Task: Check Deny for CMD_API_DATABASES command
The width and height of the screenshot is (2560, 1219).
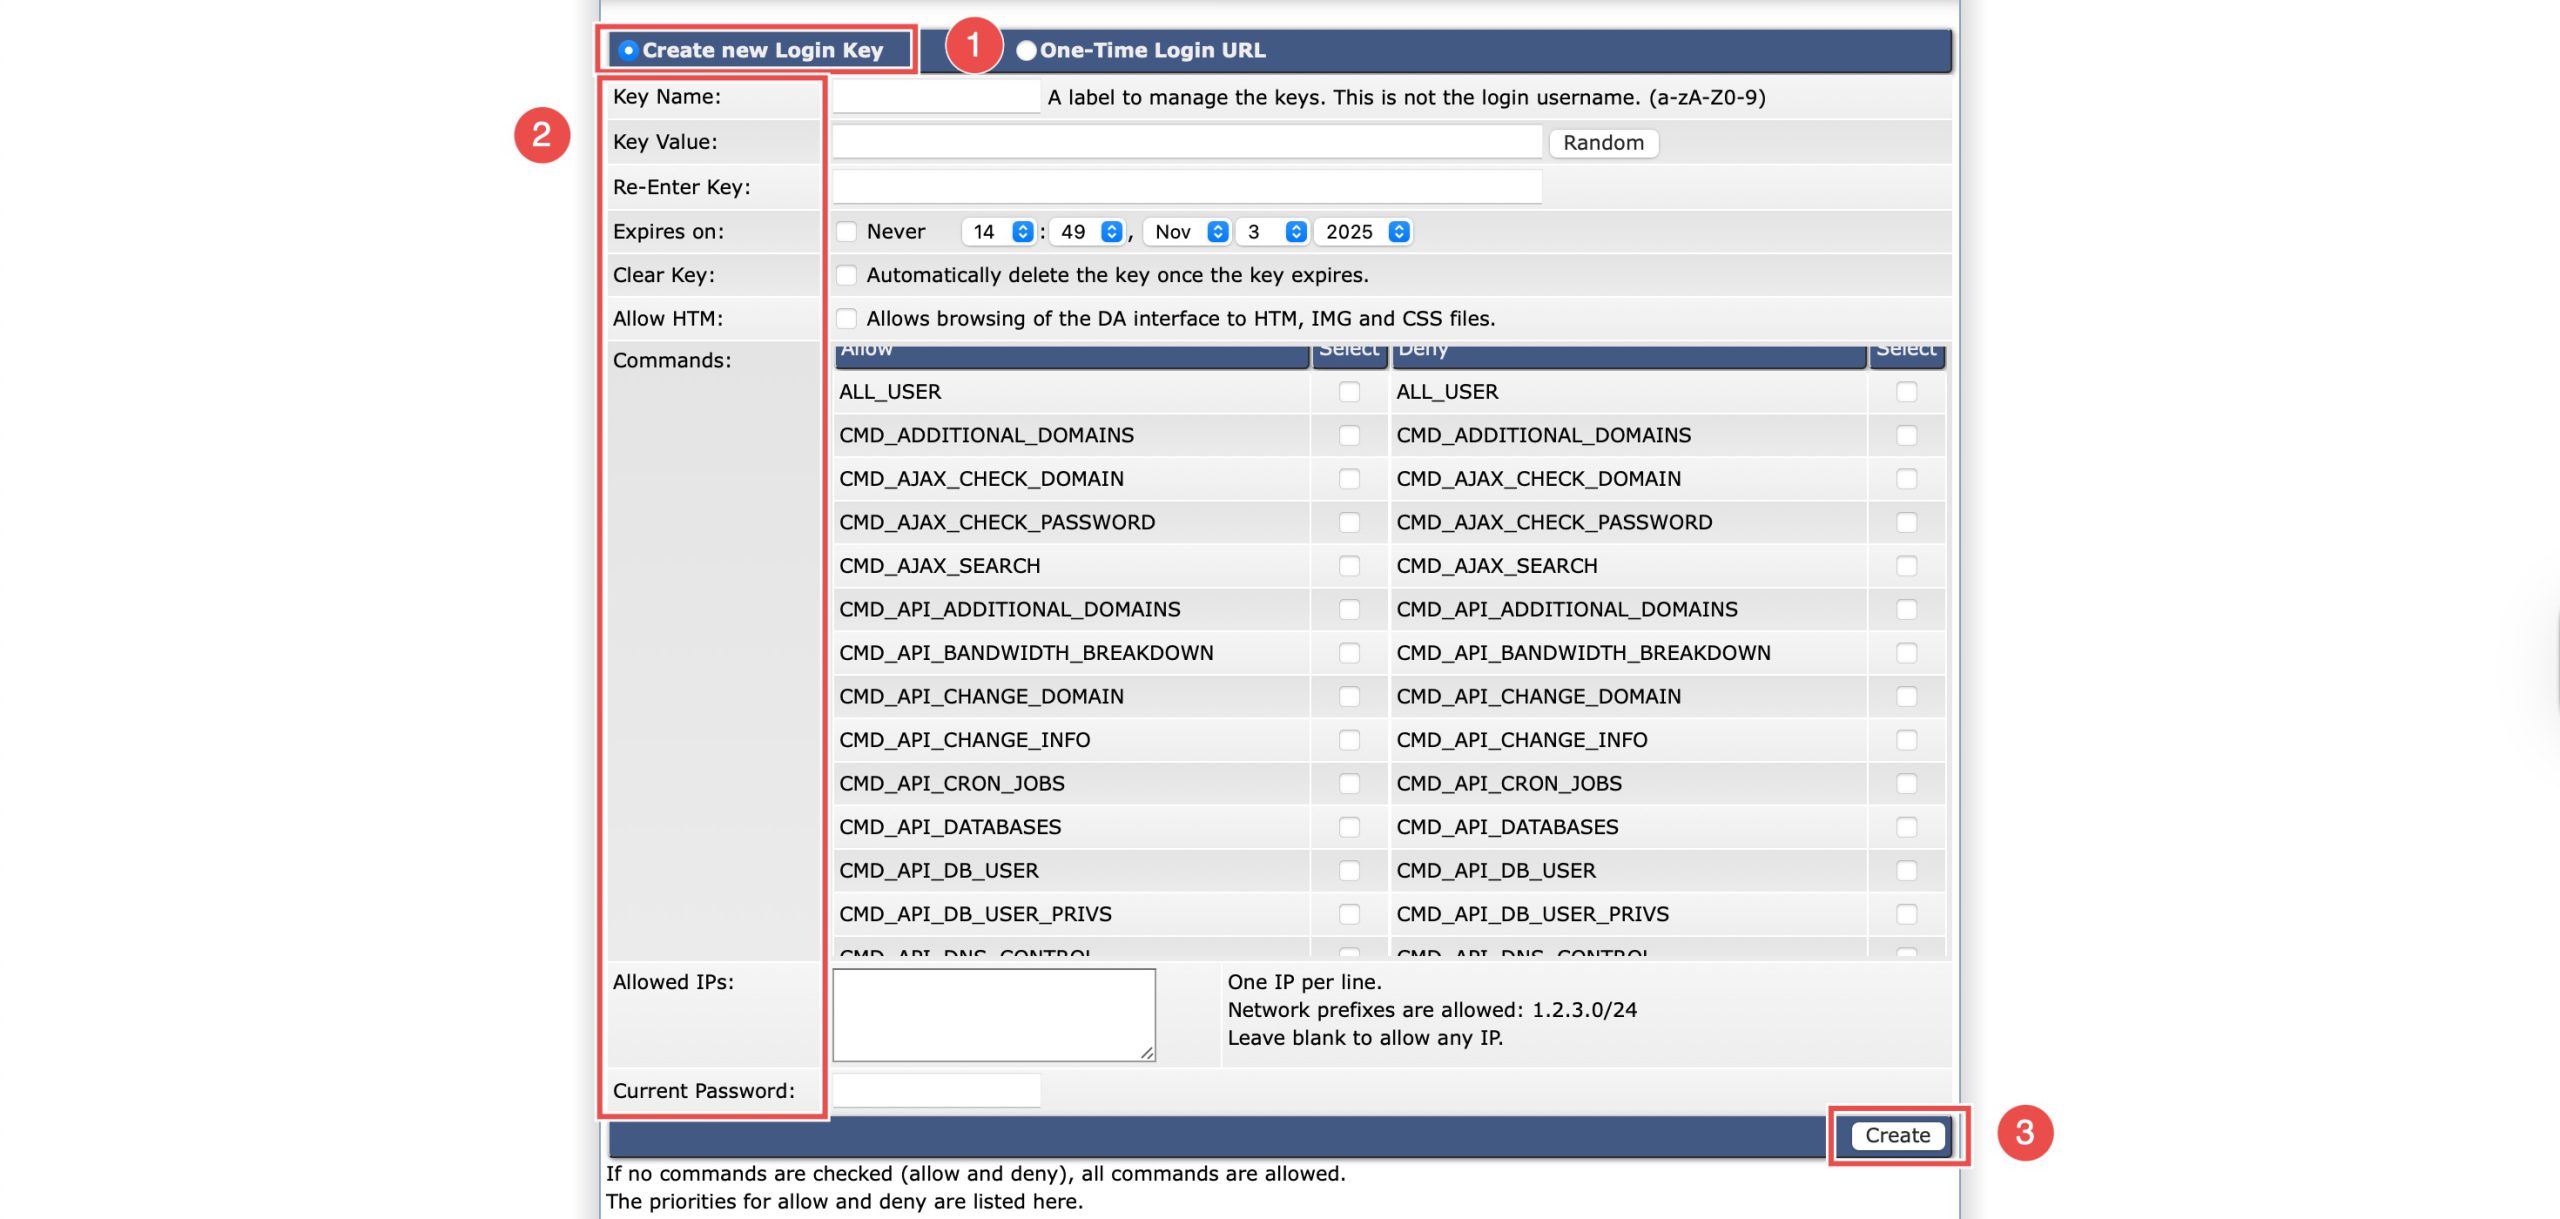Action: point(1906,827)
